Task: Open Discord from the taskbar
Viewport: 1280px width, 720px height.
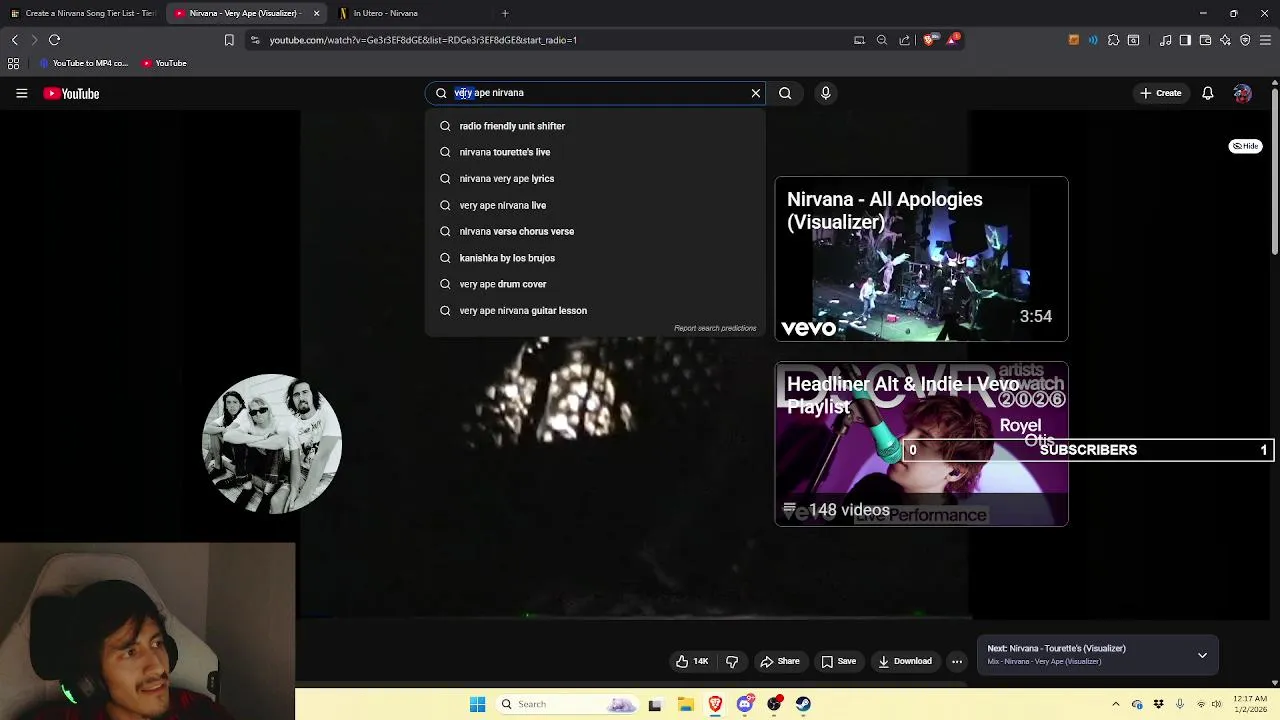Action: [744, 704]
